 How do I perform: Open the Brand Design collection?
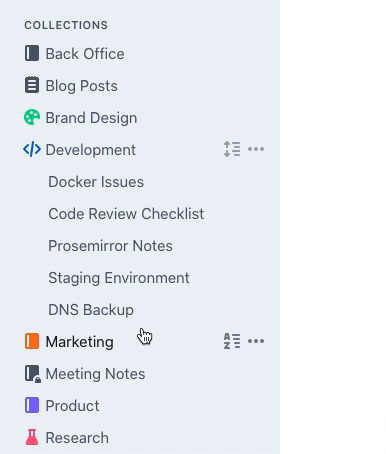click(91, 118)
